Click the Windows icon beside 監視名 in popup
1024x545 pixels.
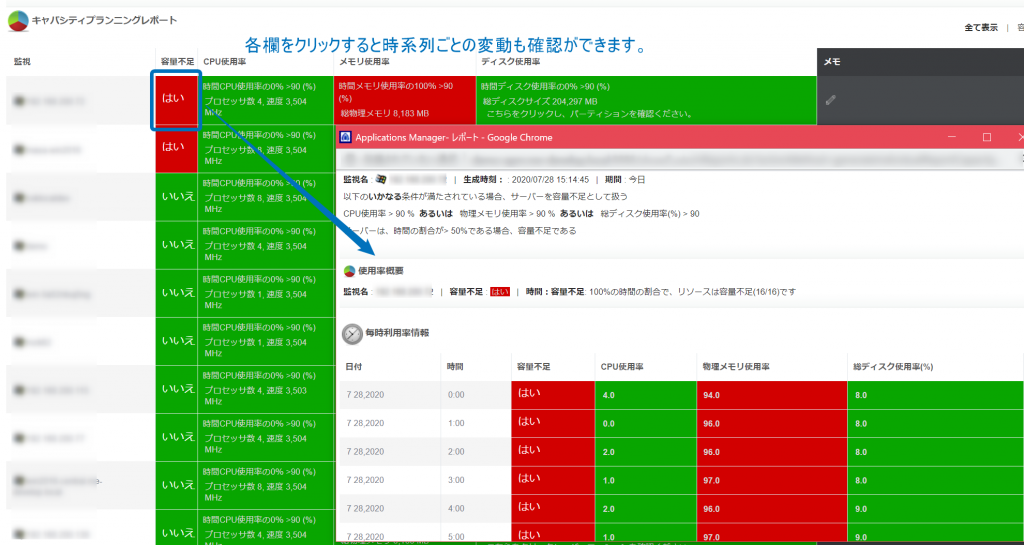click(x=379, y=179)
